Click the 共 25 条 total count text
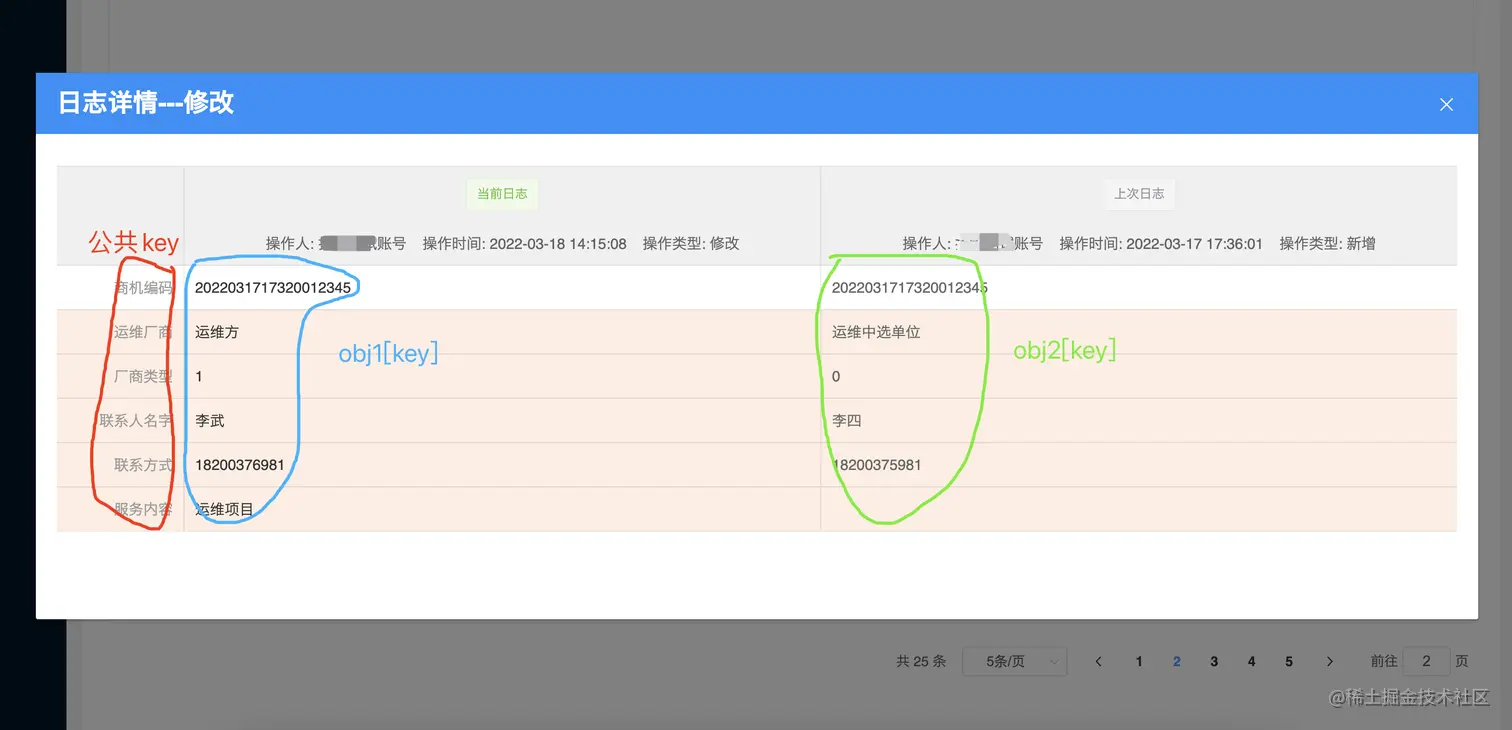Image resolution: width=1512 pixels, height=730 pixels. point(921,661)
